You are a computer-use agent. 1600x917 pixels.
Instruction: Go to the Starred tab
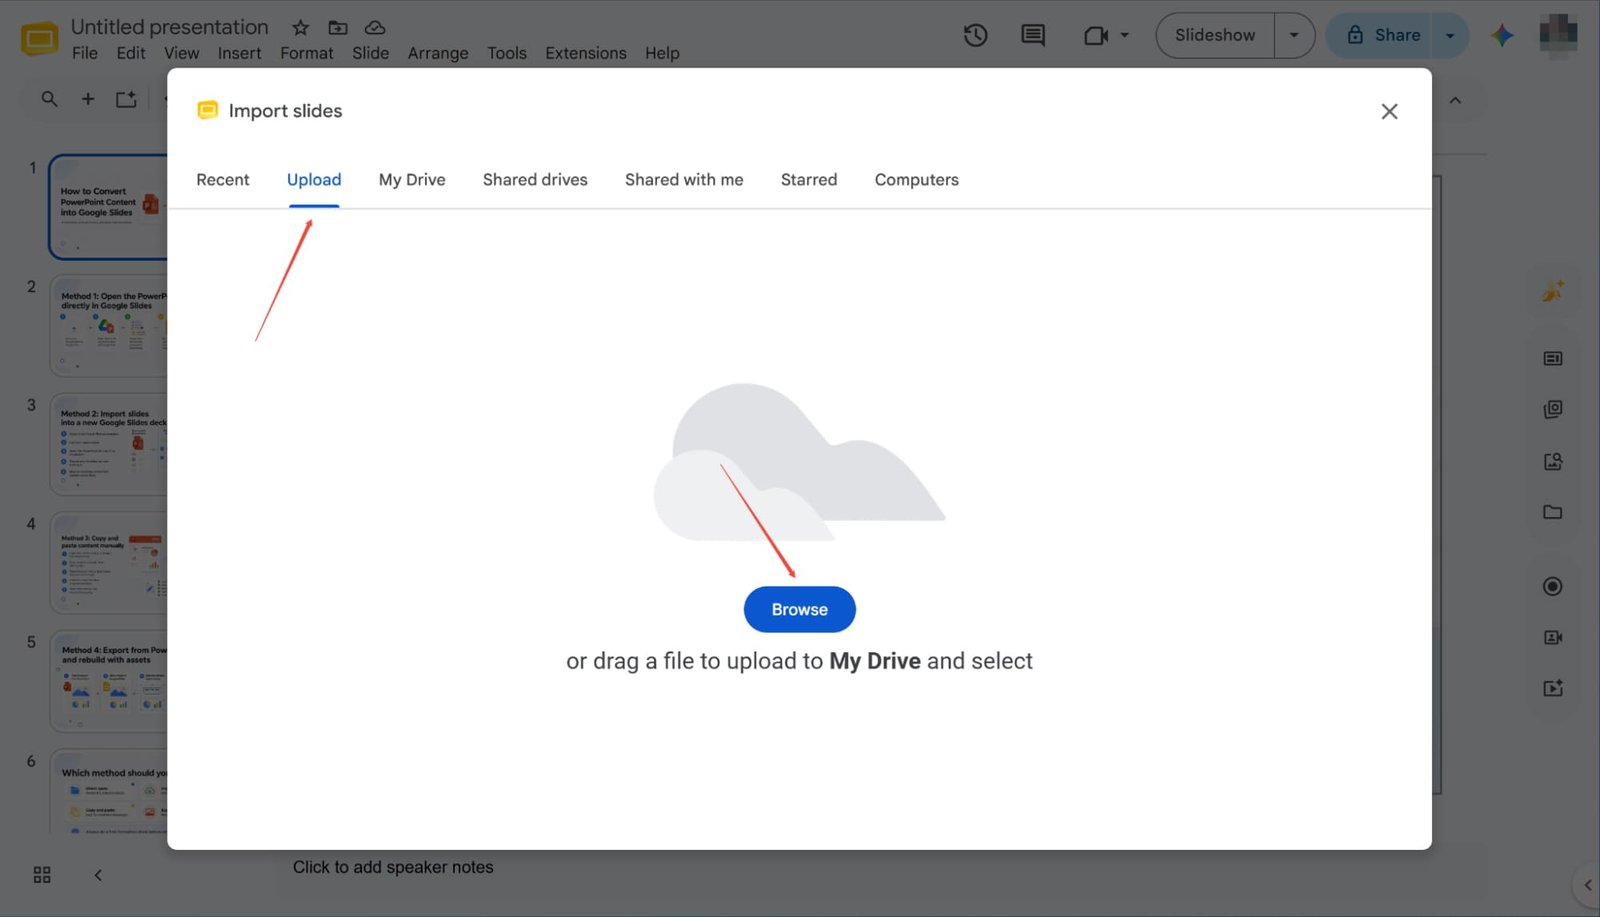pyautogui.click(x=809, y=180)
